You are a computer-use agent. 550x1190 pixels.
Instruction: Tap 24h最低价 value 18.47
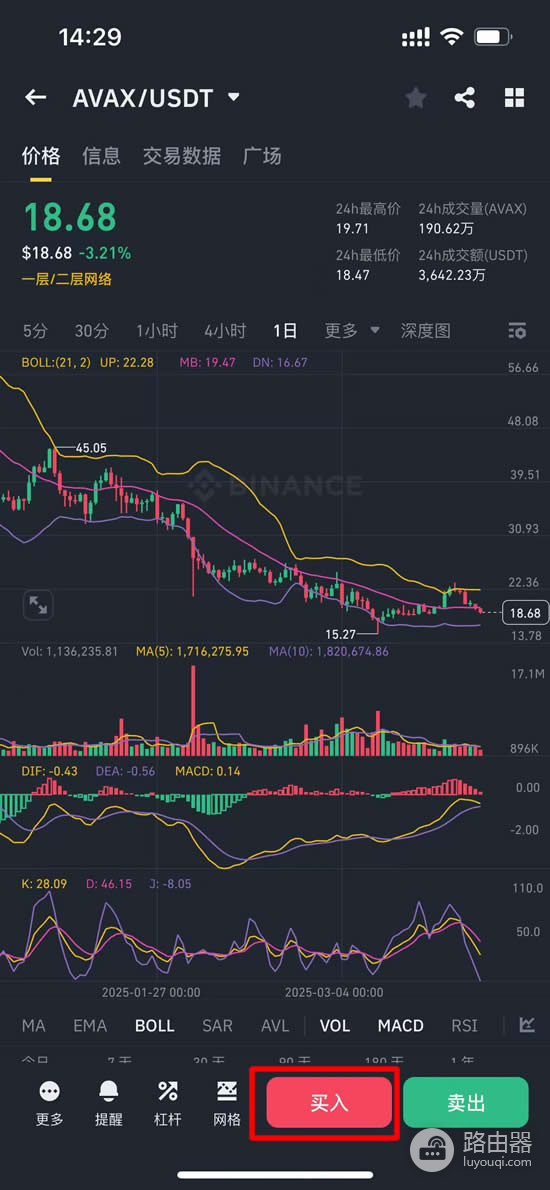pos(352,275)
